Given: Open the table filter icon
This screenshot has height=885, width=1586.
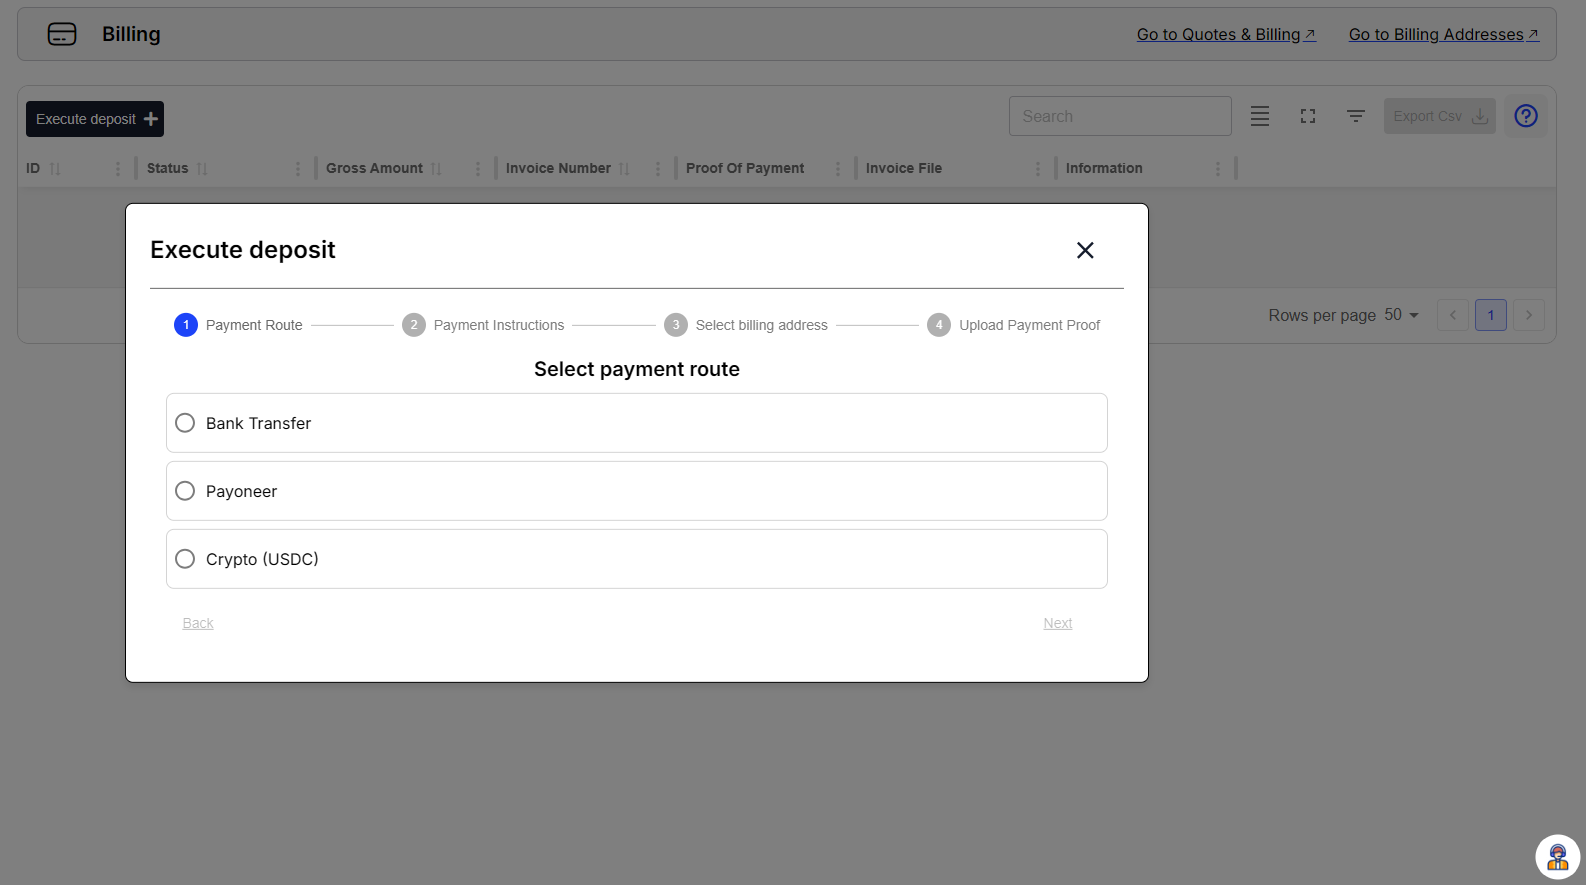Looking at the screenshot, I should click(x=1356, y=116).
